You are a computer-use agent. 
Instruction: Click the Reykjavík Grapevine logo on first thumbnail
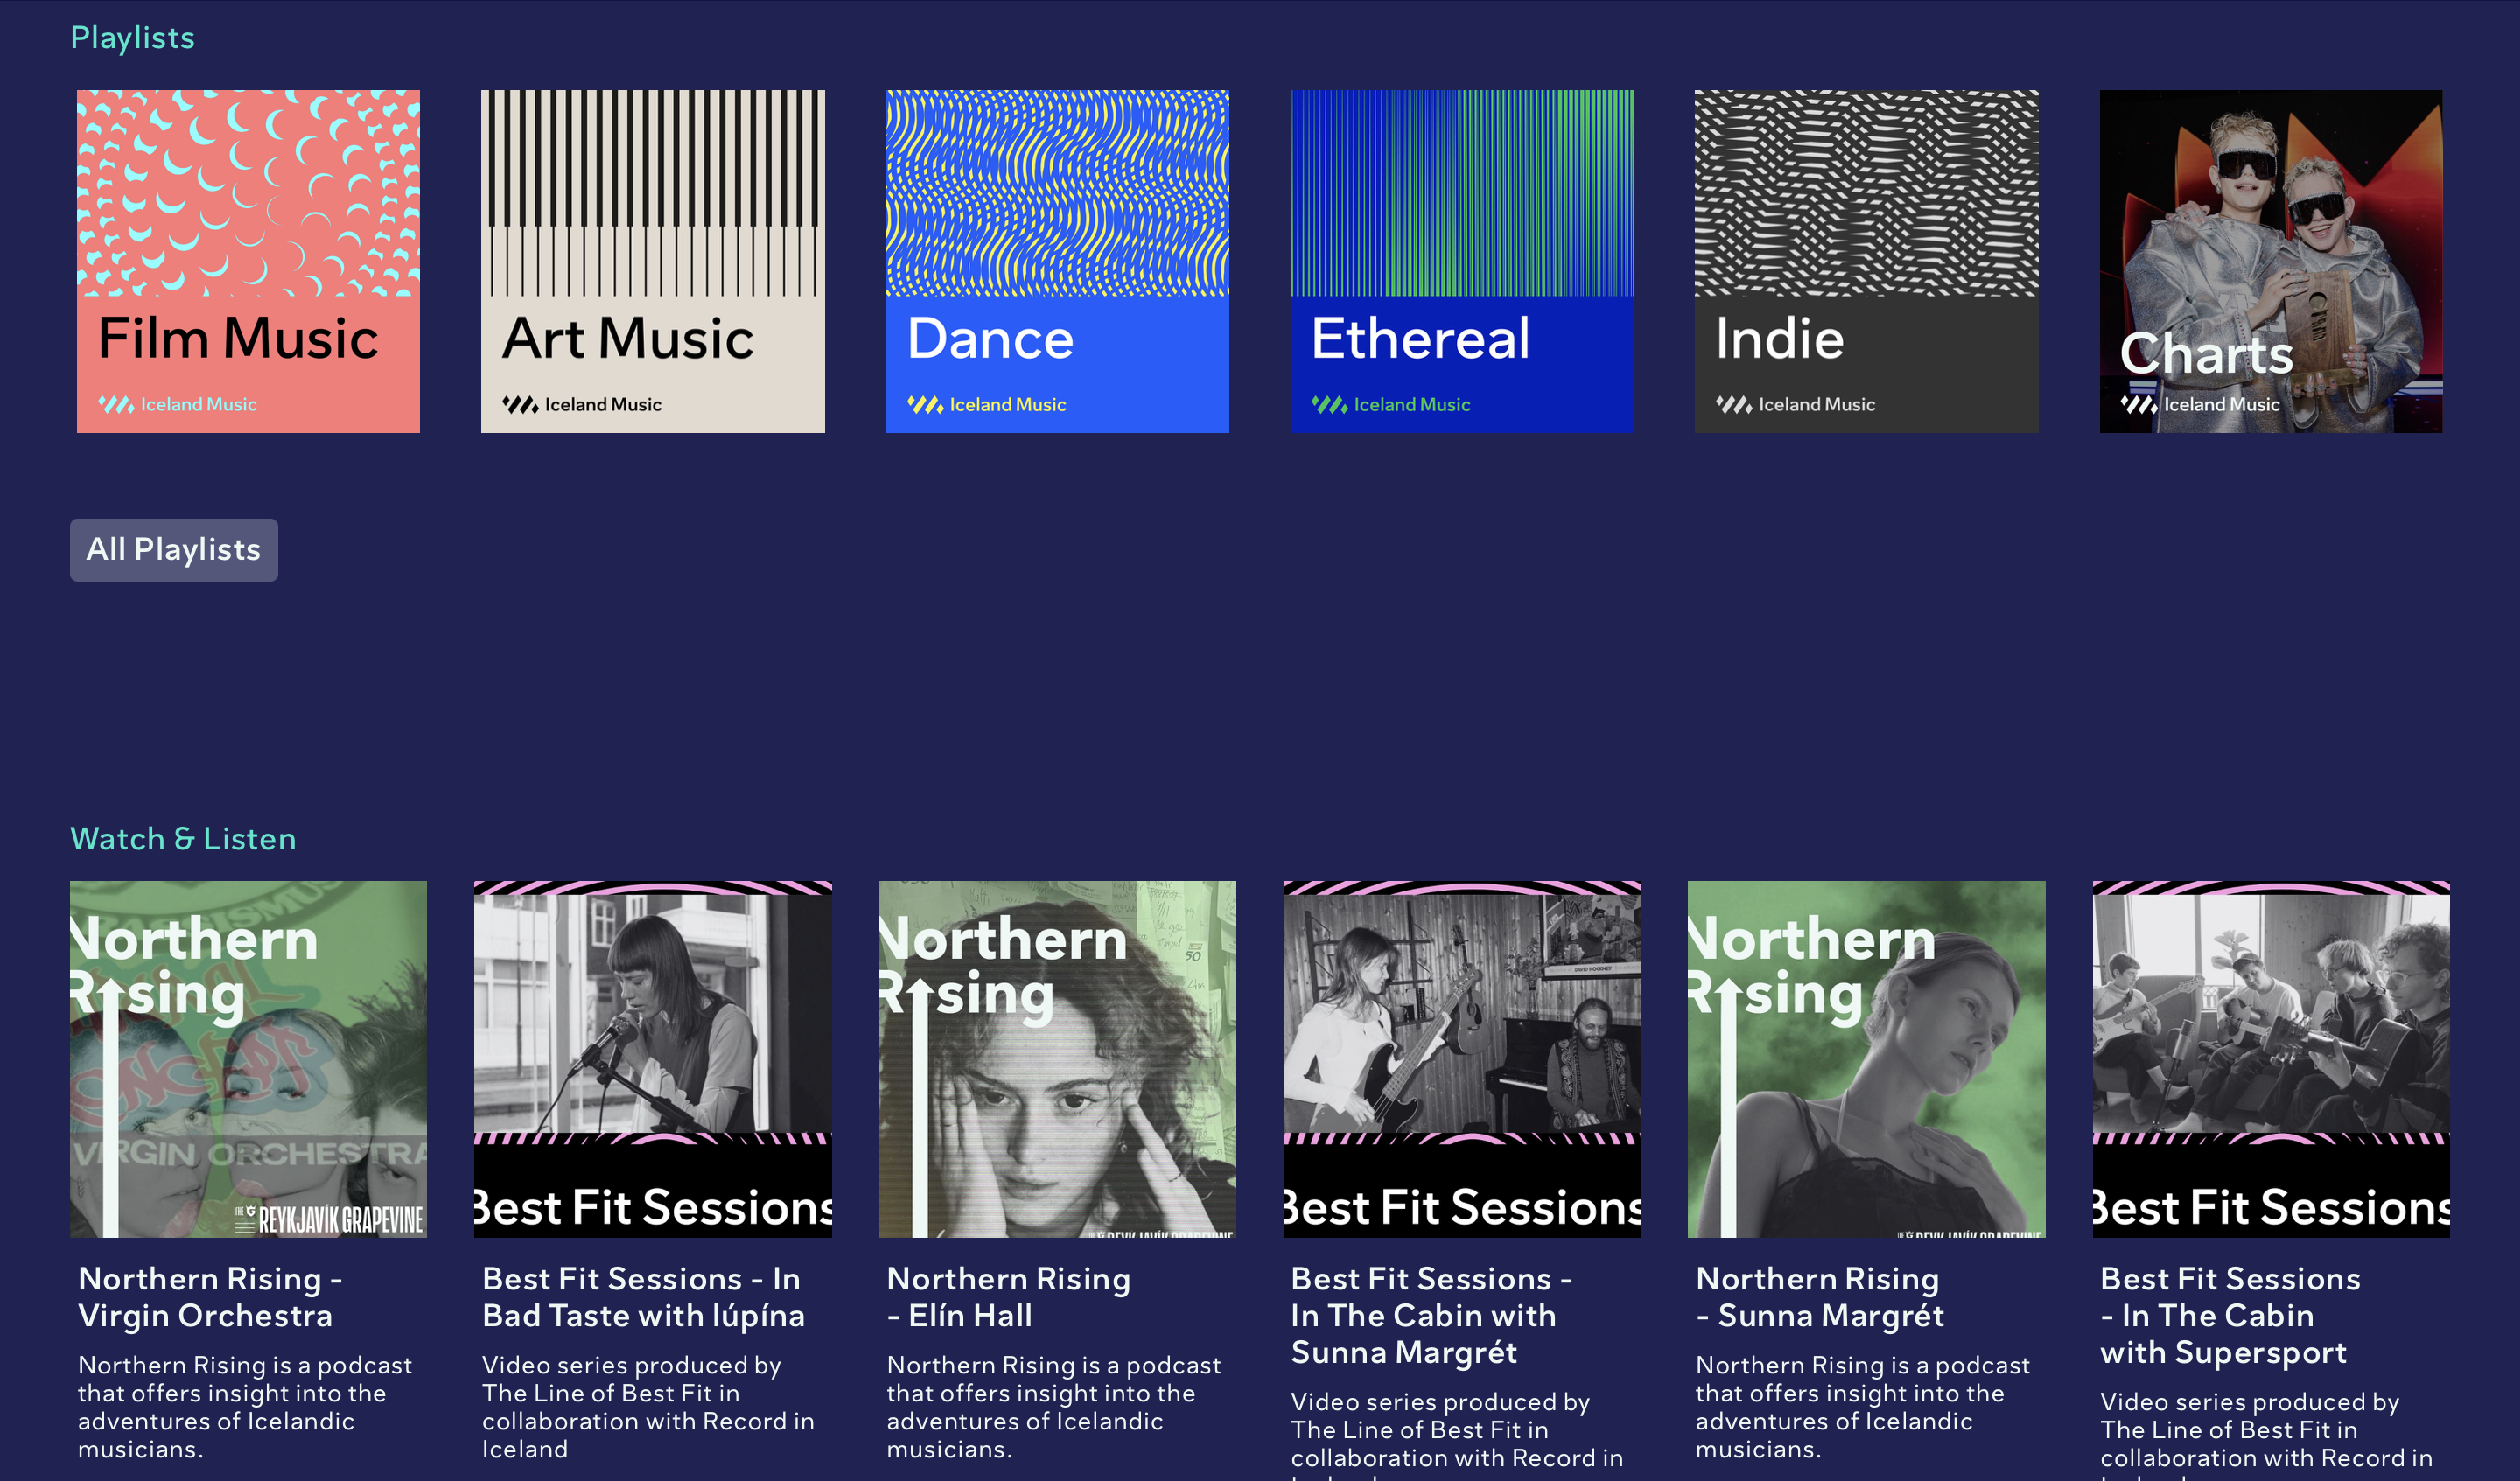[x=330, y=1219]
